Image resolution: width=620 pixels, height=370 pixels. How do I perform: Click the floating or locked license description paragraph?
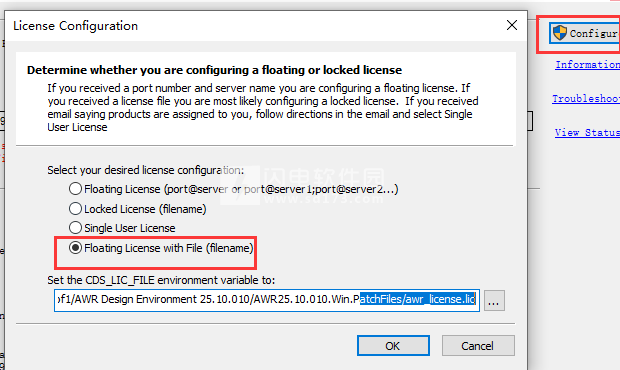pyautogui.click(x=263, y=108)
